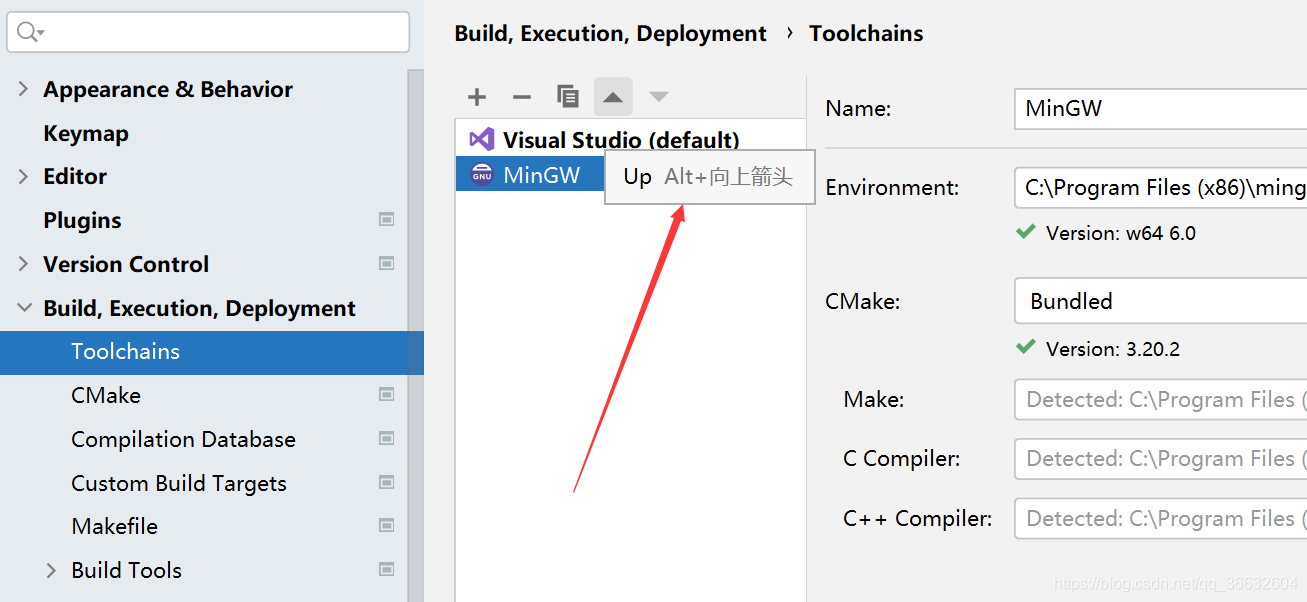
Task: Click project-level icon beside CMake
Action: 387,395
